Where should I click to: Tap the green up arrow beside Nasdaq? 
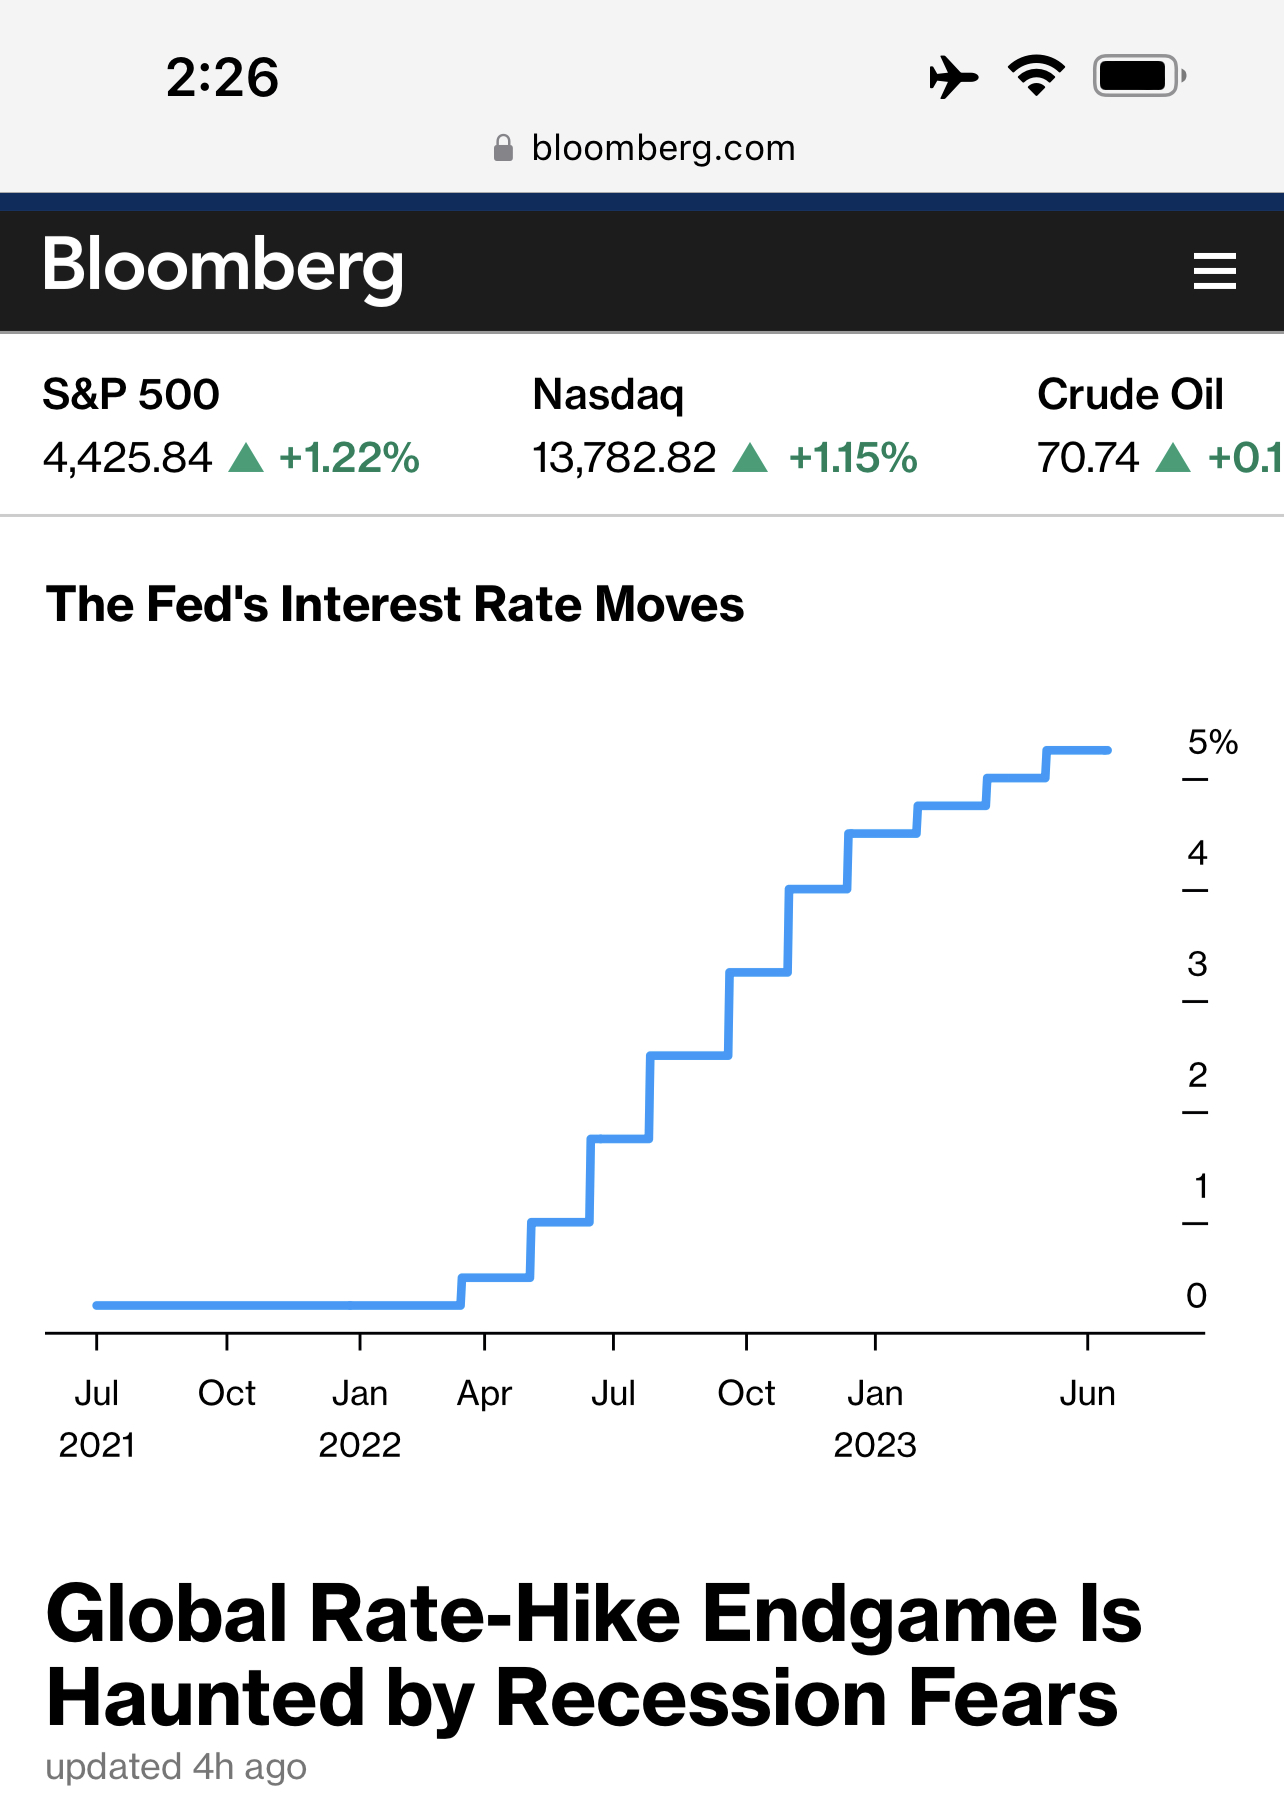pyautogui.click(x=750, y=459)
